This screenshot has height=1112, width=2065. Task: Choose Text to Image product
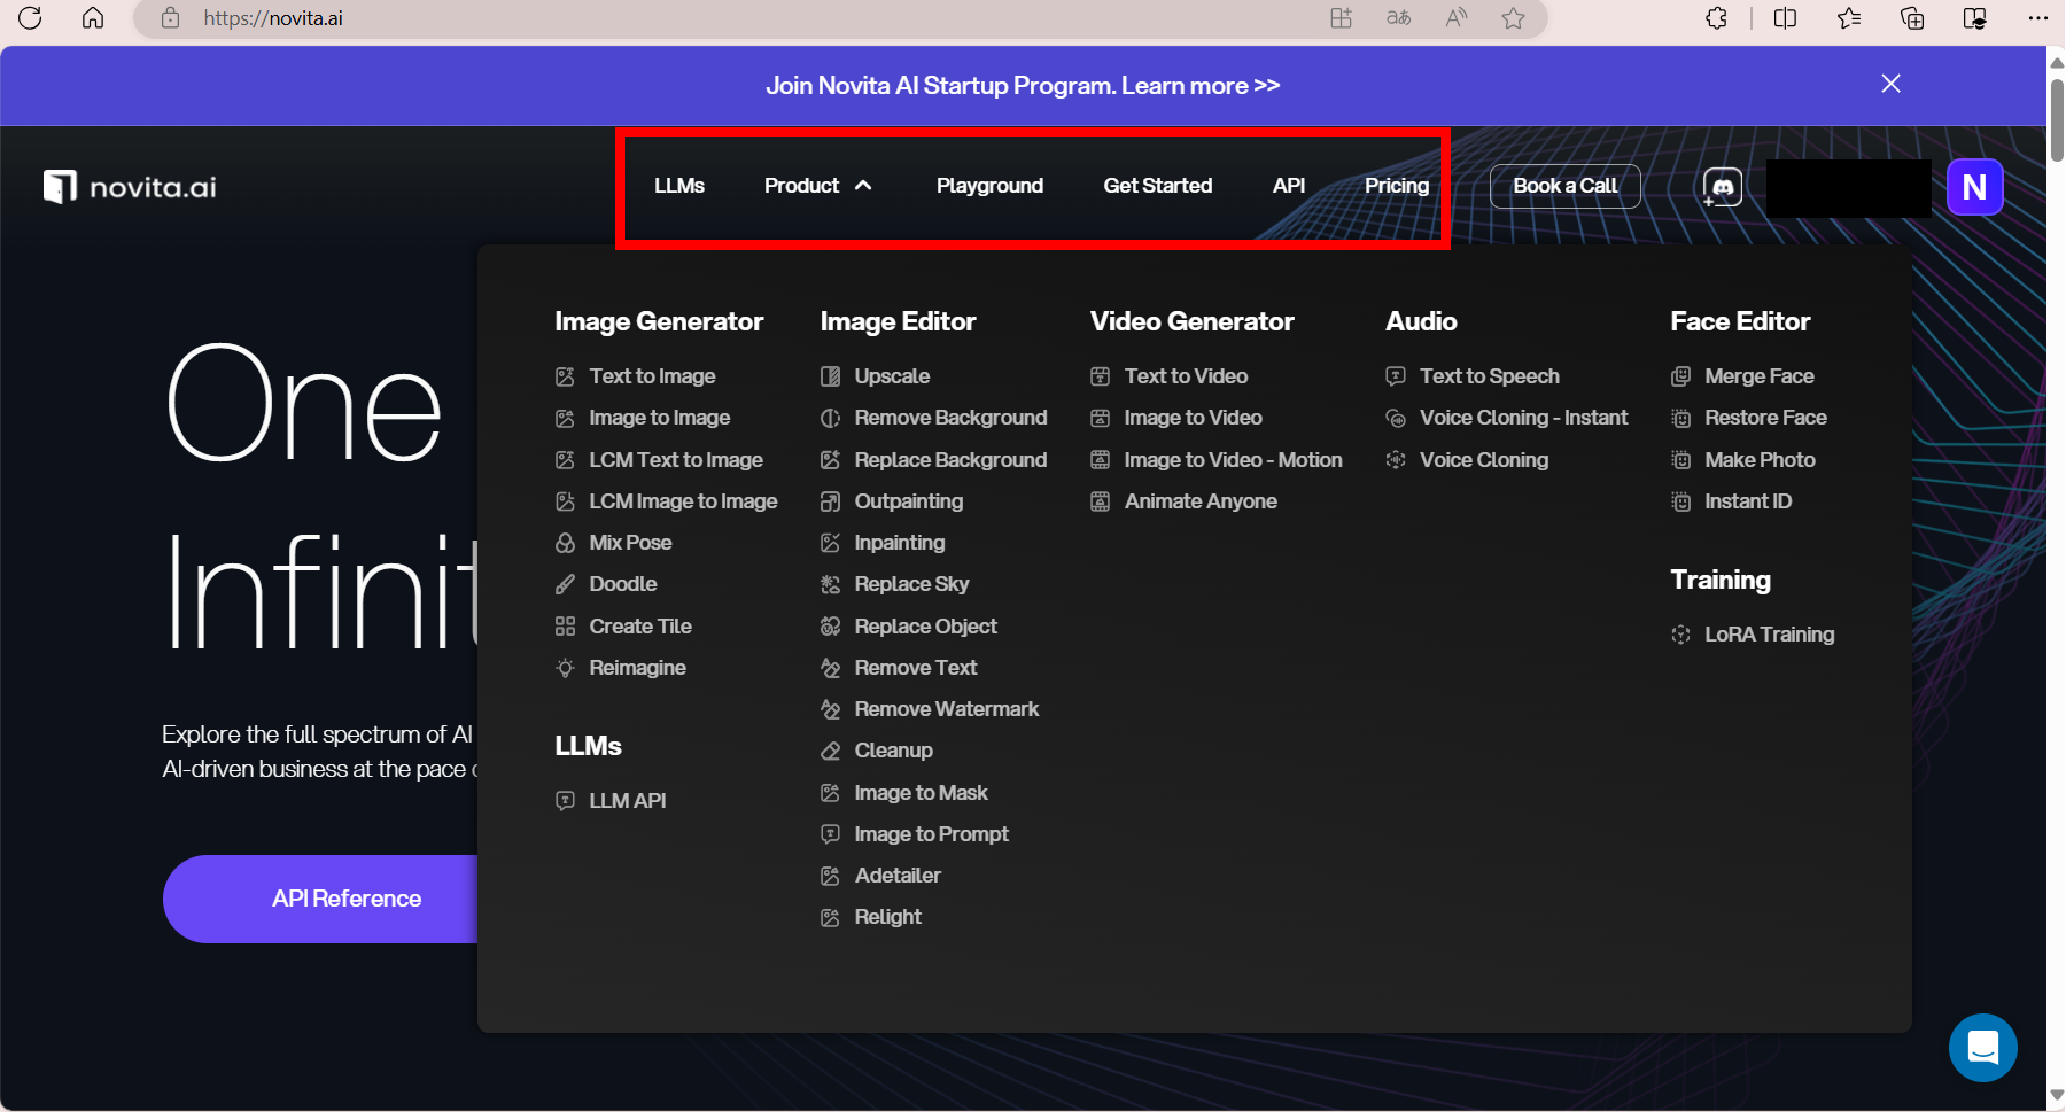coord(652,376)
